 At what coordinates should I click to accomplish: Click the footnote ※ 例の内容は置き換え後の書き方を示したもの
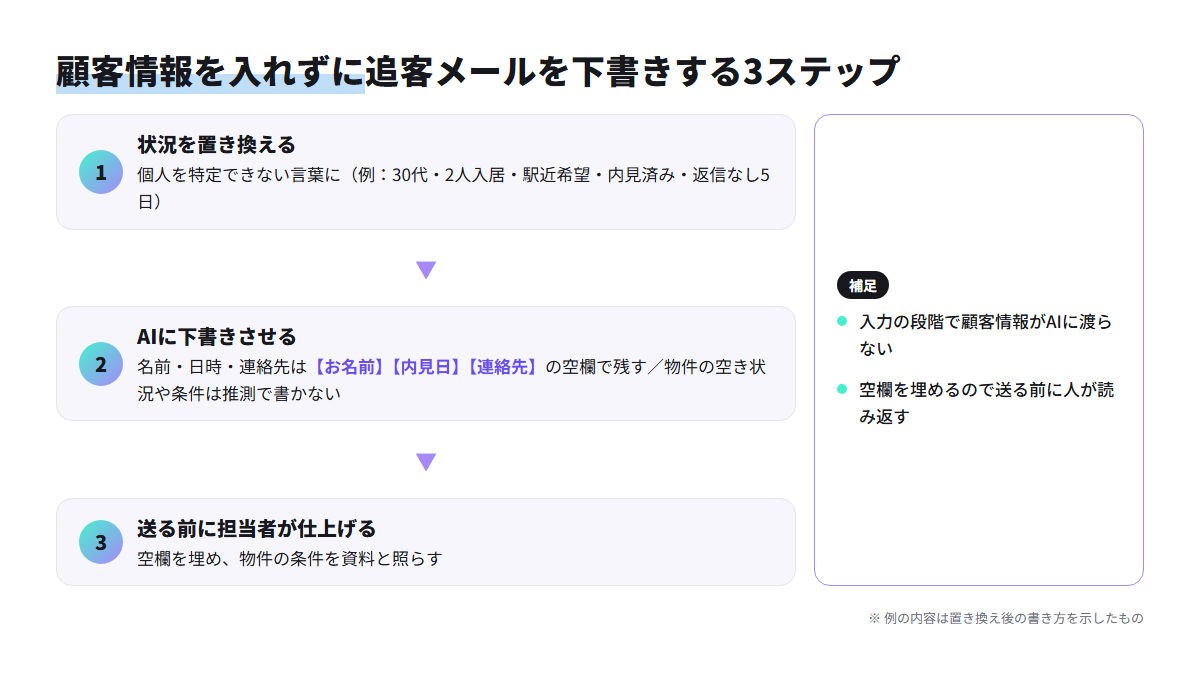tap(1006, 618)
